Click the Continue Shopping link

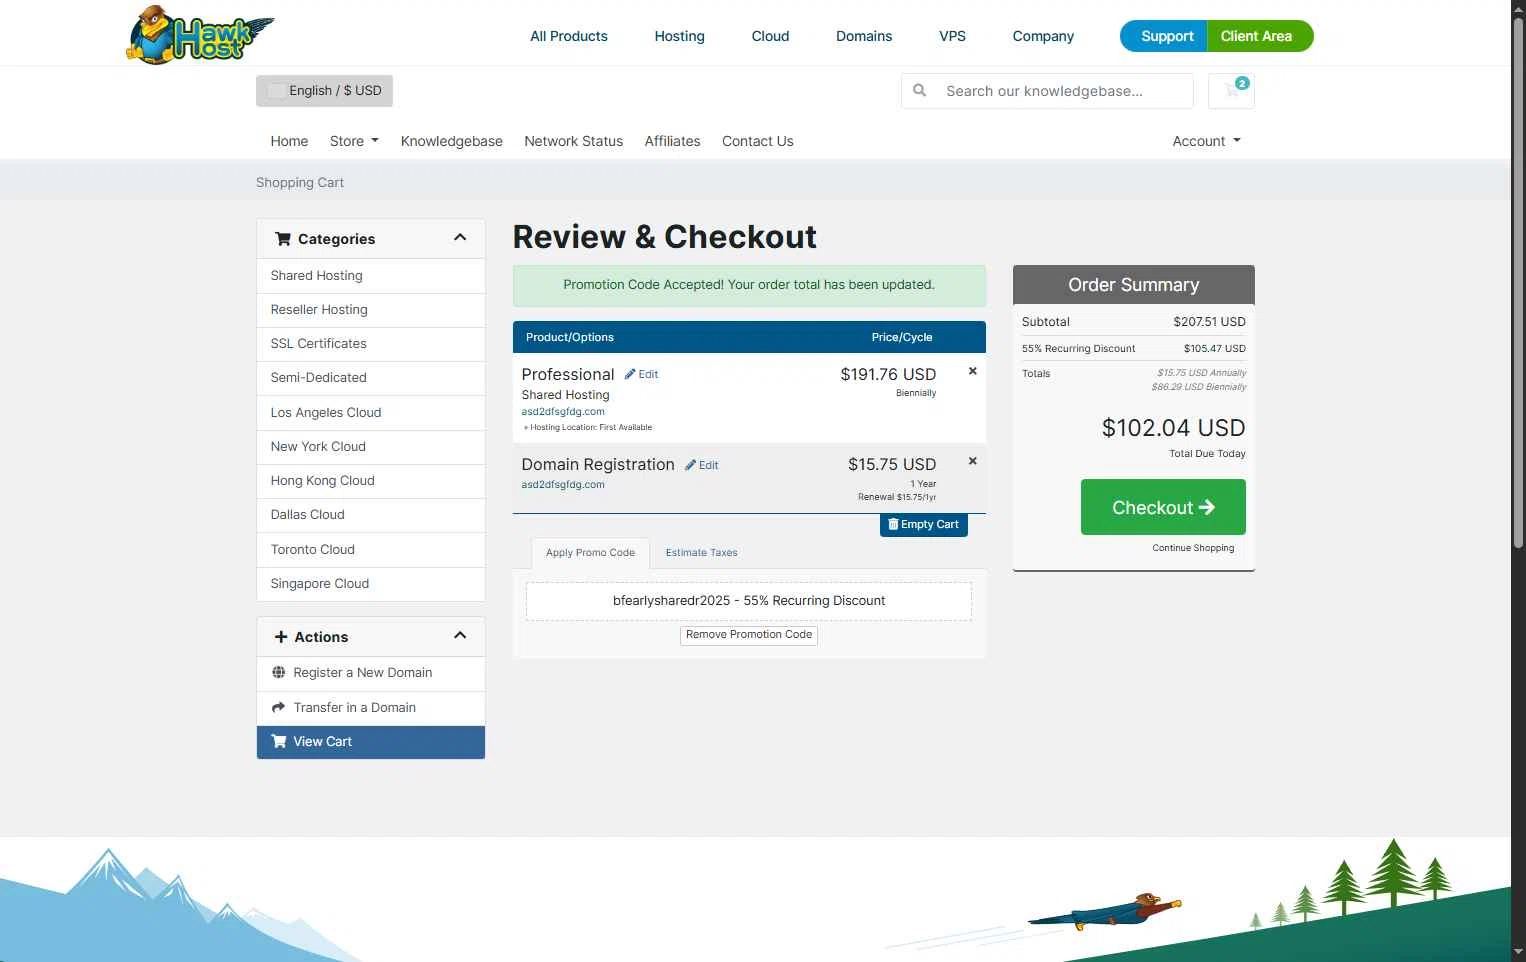tap(1193, 548)
